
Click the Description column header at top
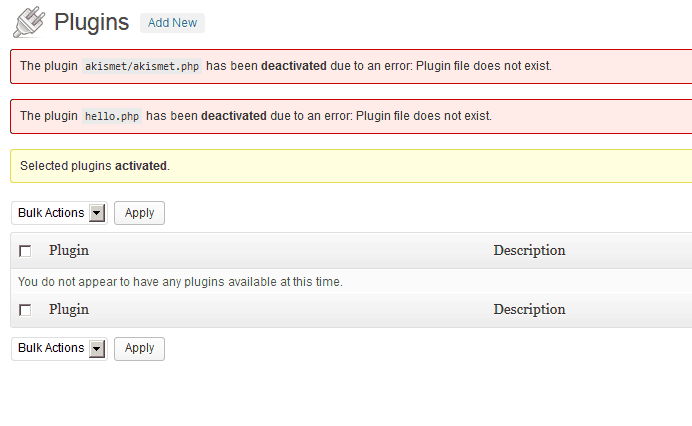(529, 250)
